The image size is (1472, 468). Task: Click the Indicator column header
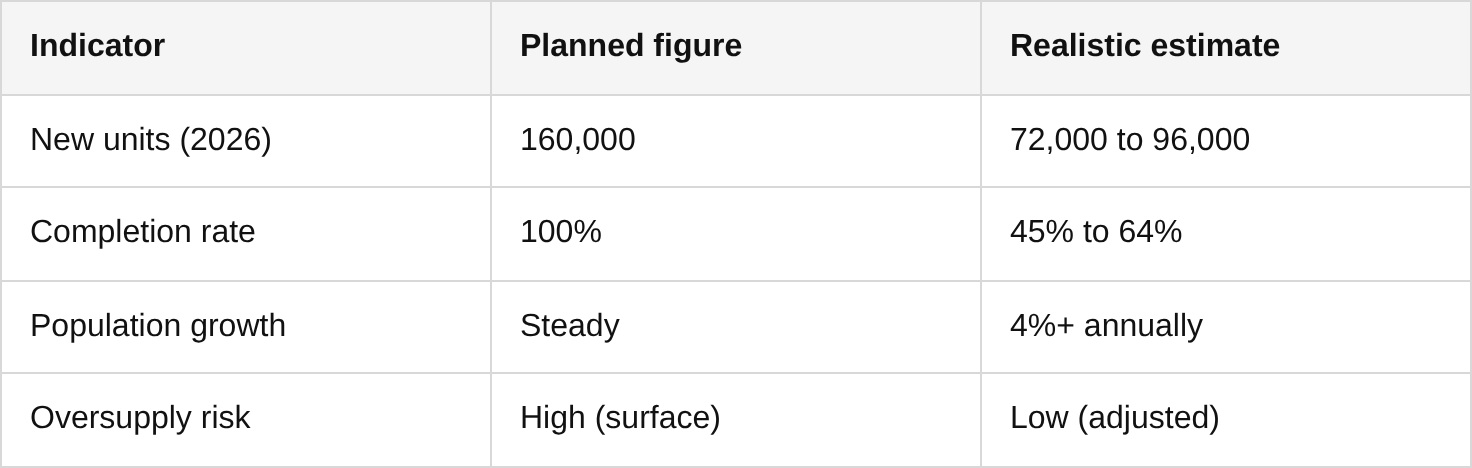coord(97,46)
